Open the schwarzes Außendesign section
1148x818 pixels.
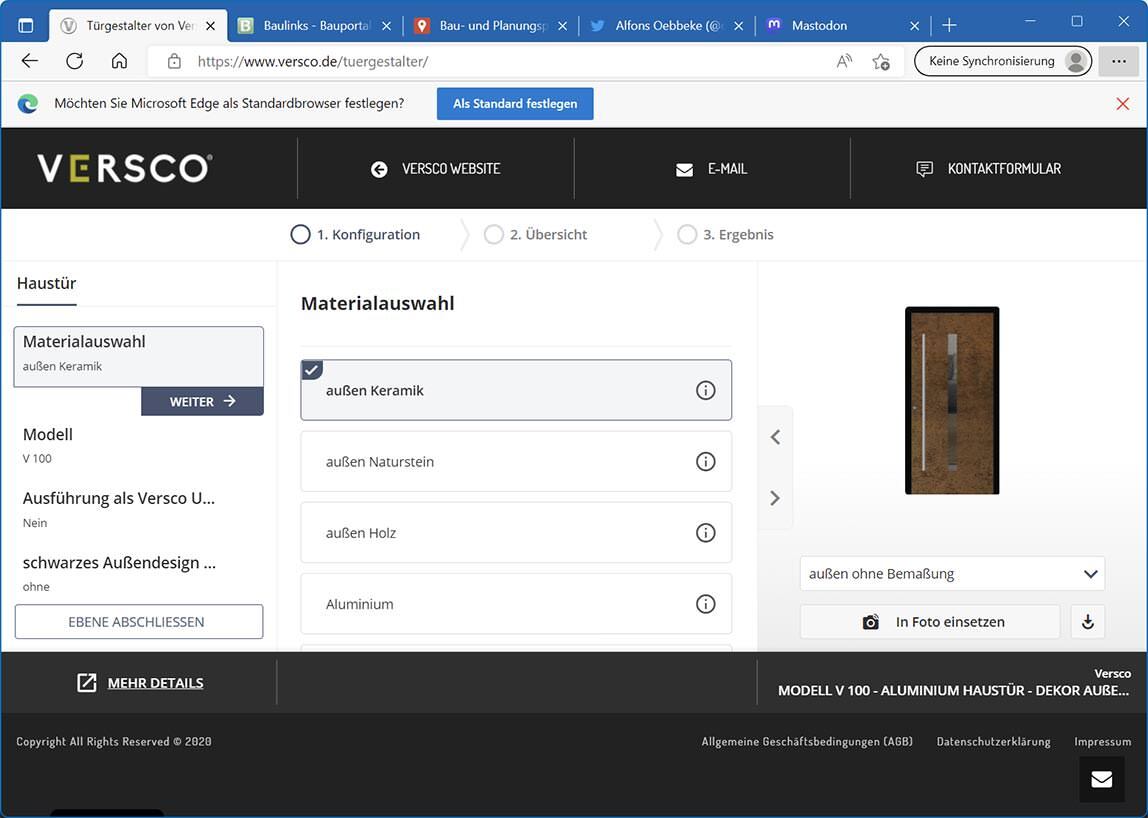pyautogui.click(x=138, y=573)
